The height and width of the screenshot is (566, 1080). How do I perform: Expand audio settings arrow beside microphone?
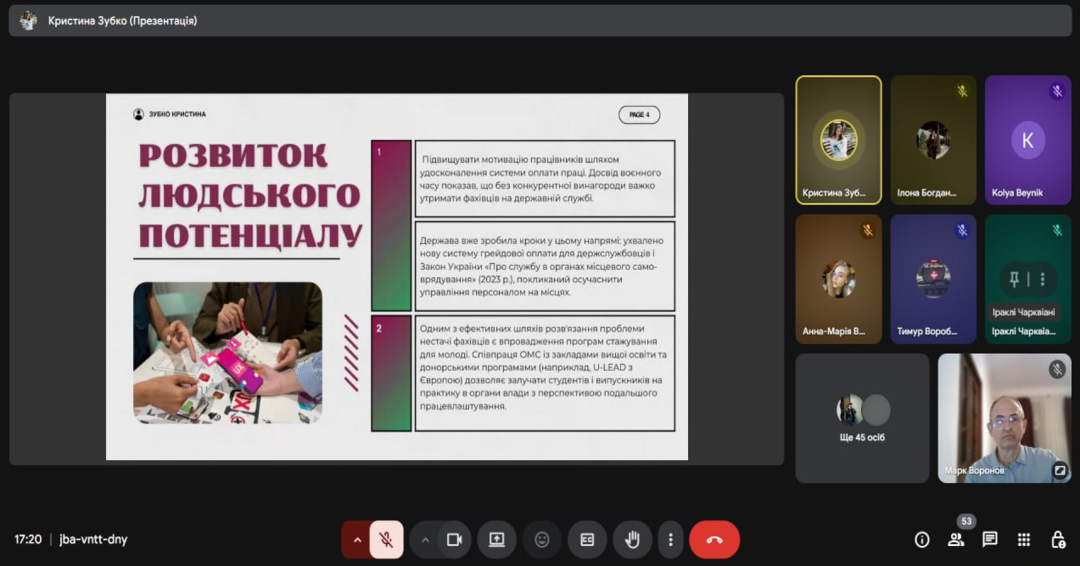[357, 540]
